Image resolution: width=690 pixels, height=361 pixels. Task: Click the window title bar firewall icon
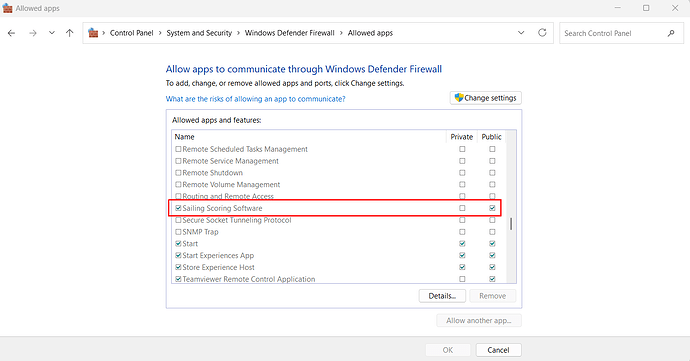click(7, 8)
